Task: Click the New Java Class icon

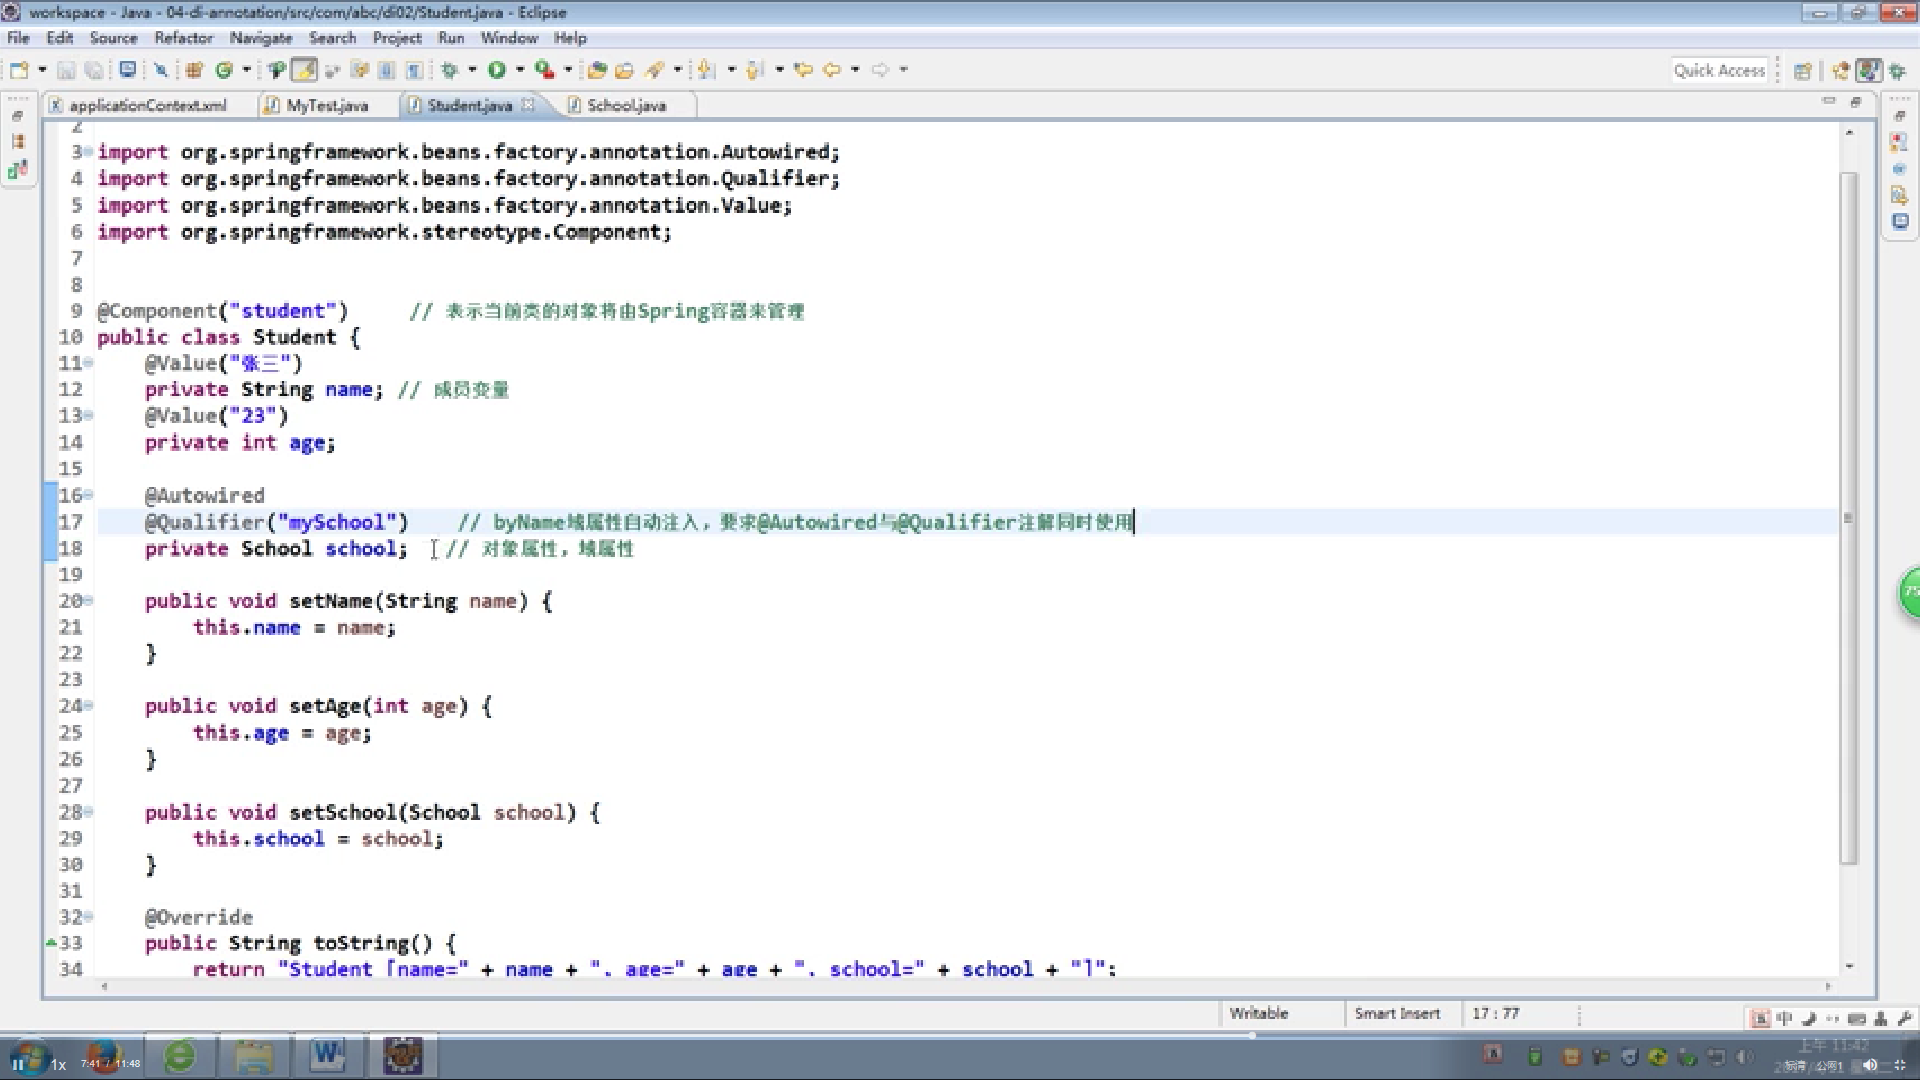Action: (x=225, y=70)
